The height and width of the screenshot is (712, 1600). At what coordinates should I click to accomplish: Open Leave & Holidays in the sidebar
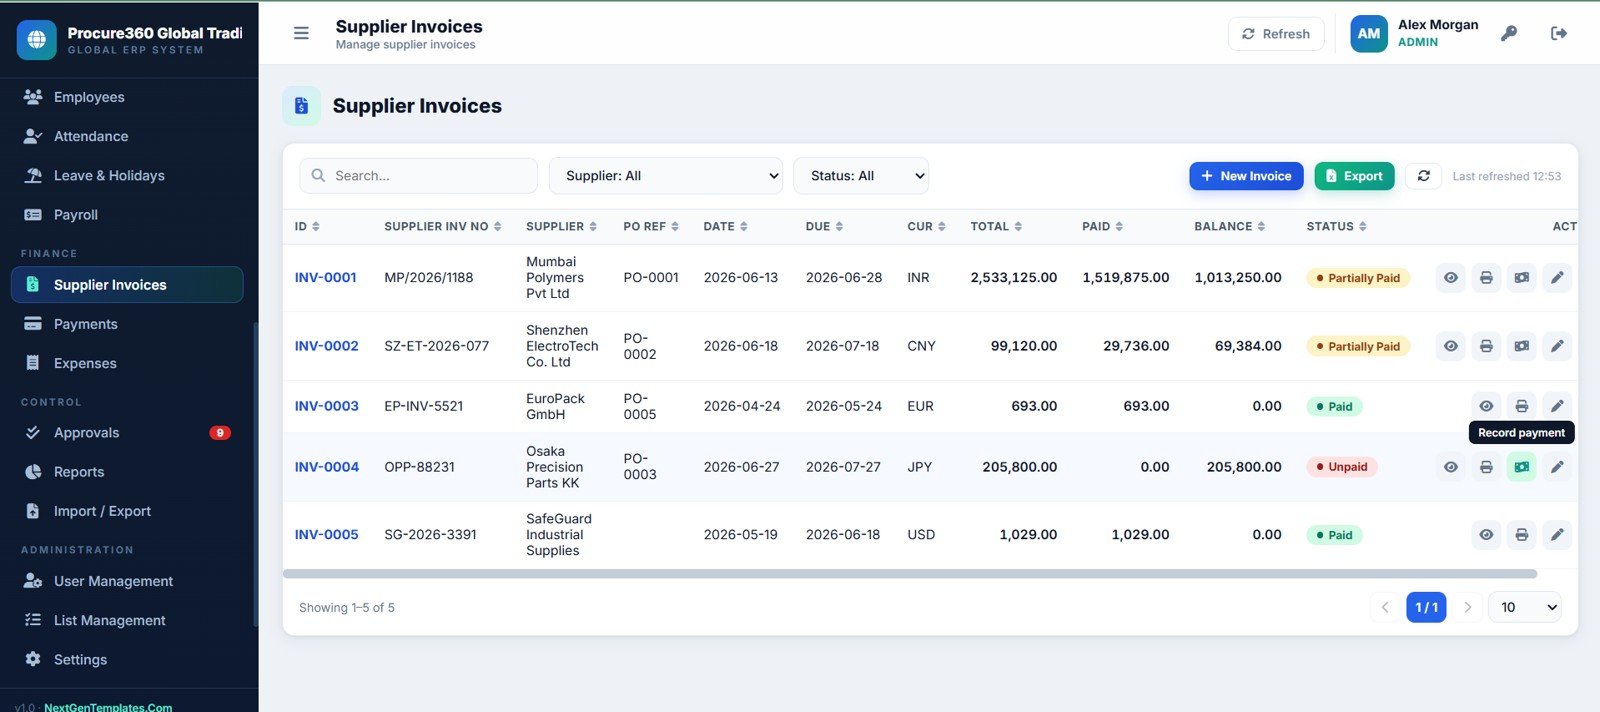pos(127,176)
